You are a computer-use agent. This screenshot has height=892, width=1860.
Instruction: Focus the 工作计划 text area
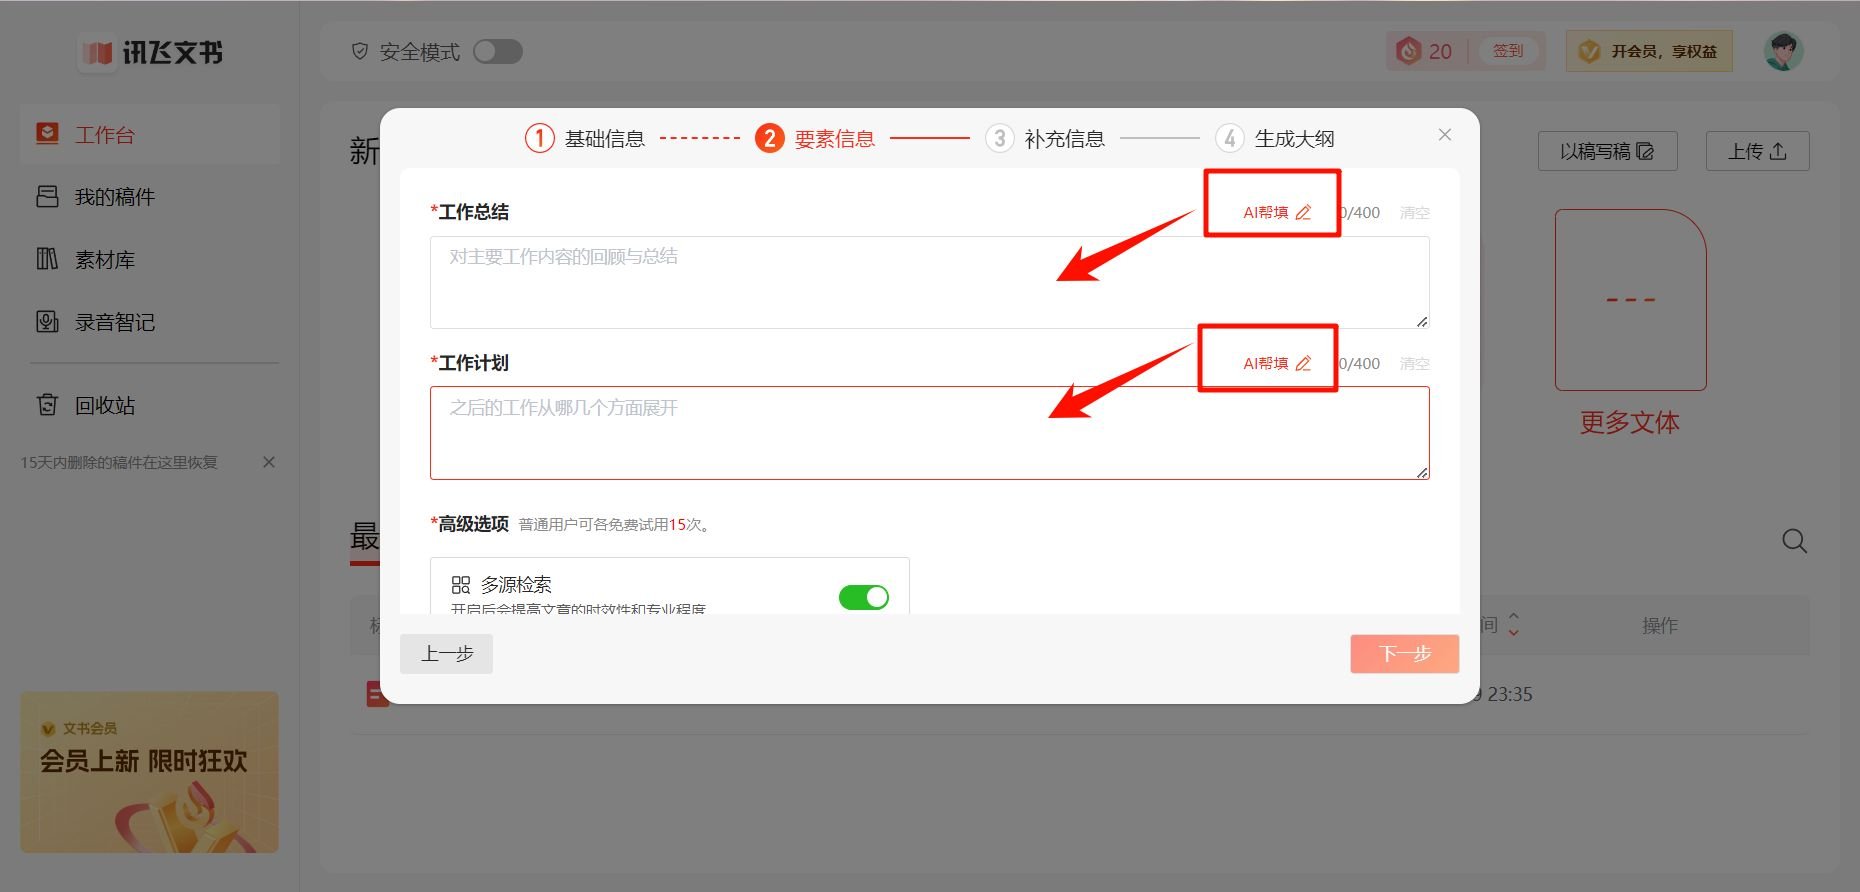930,433
